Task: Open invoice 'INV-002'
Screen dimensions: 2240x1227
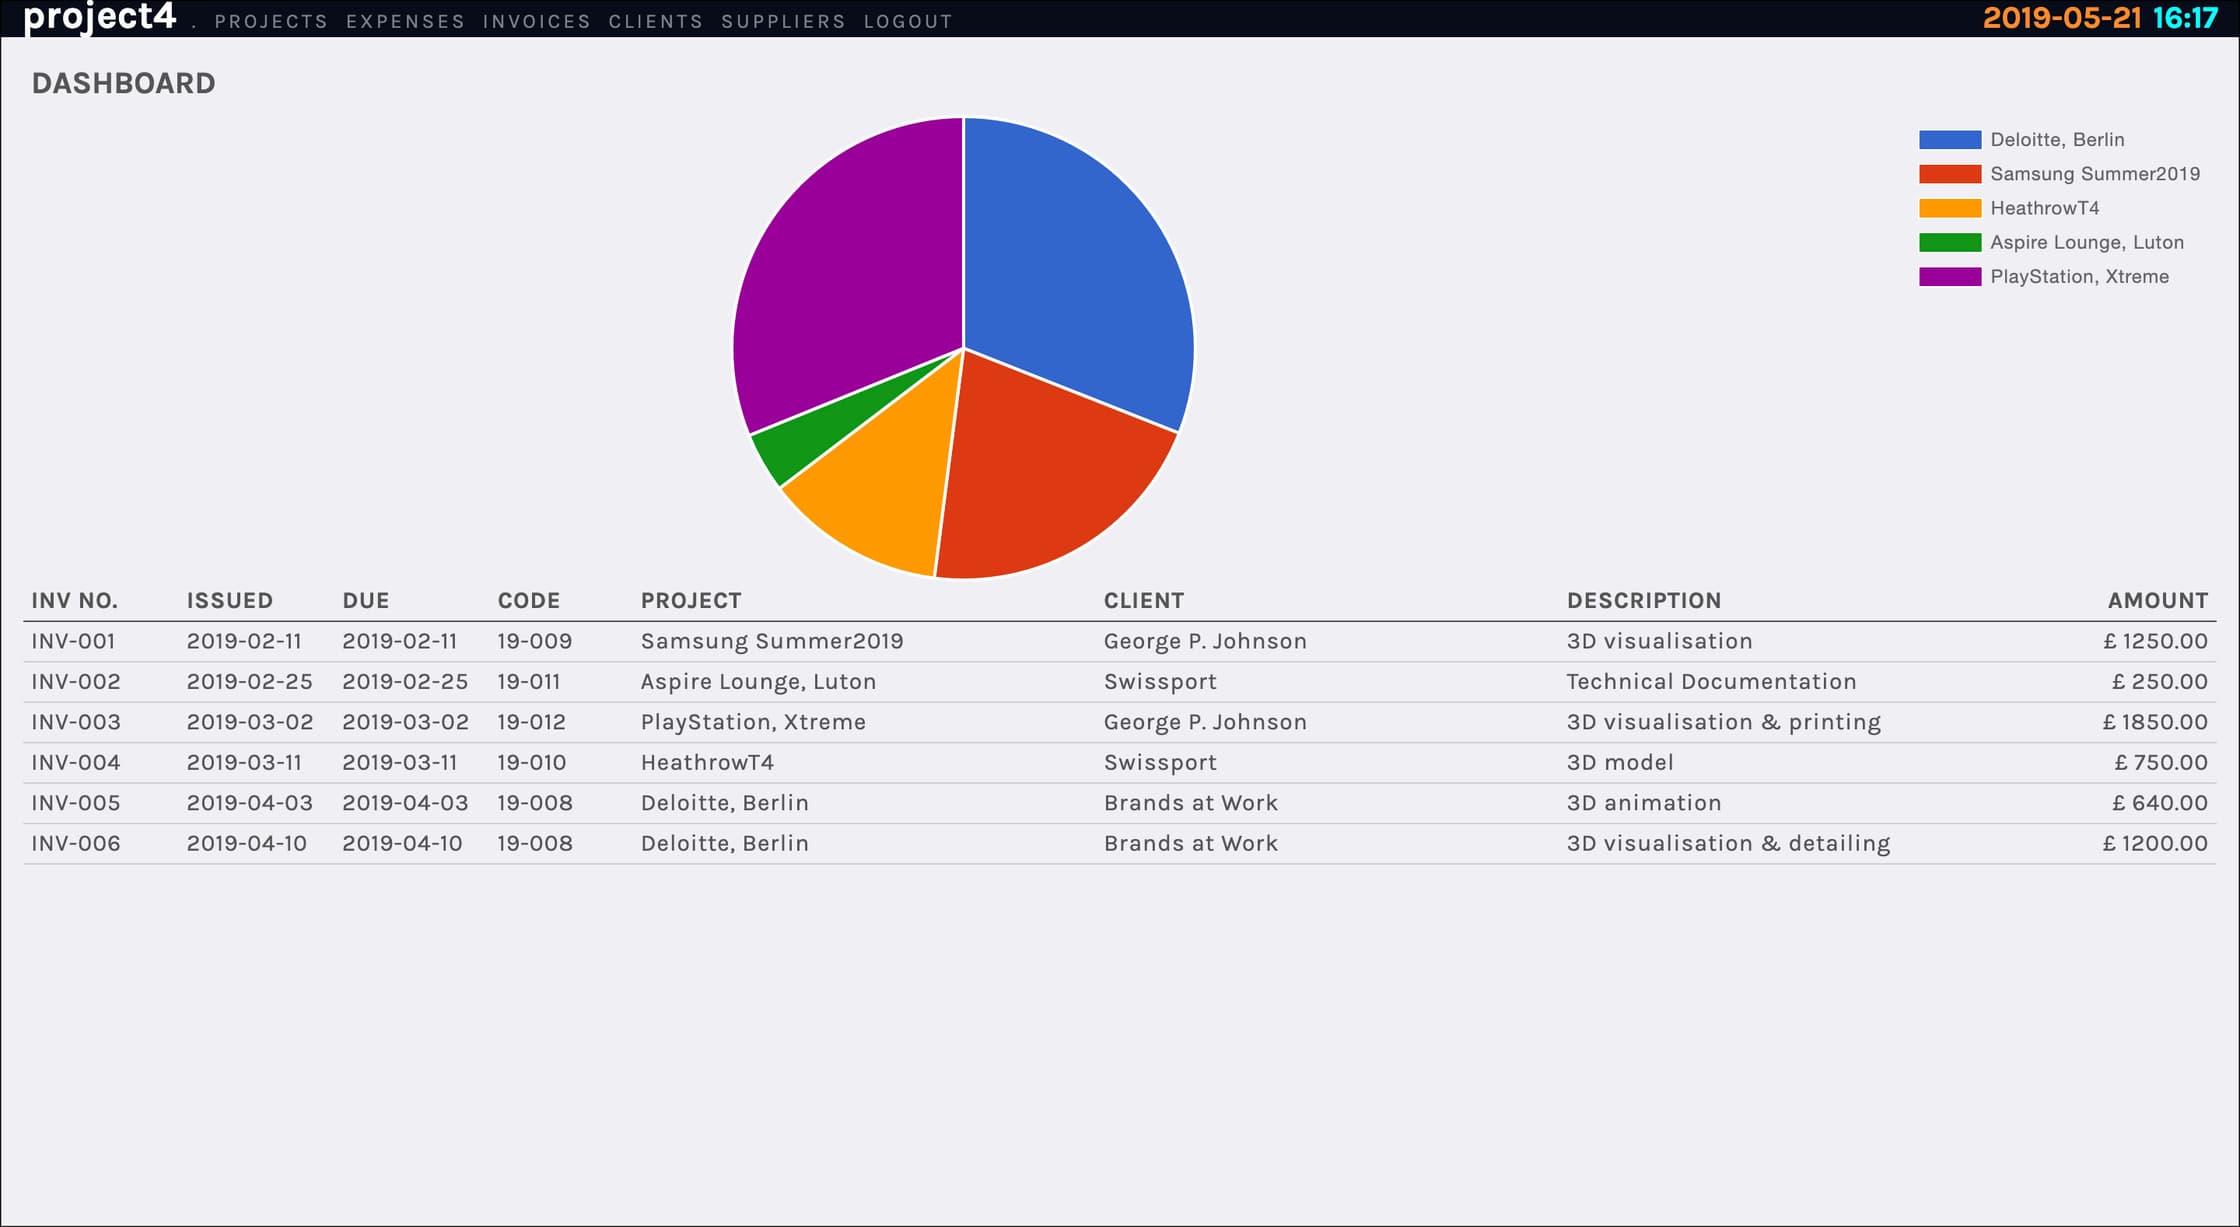Action: pos(76,682)
